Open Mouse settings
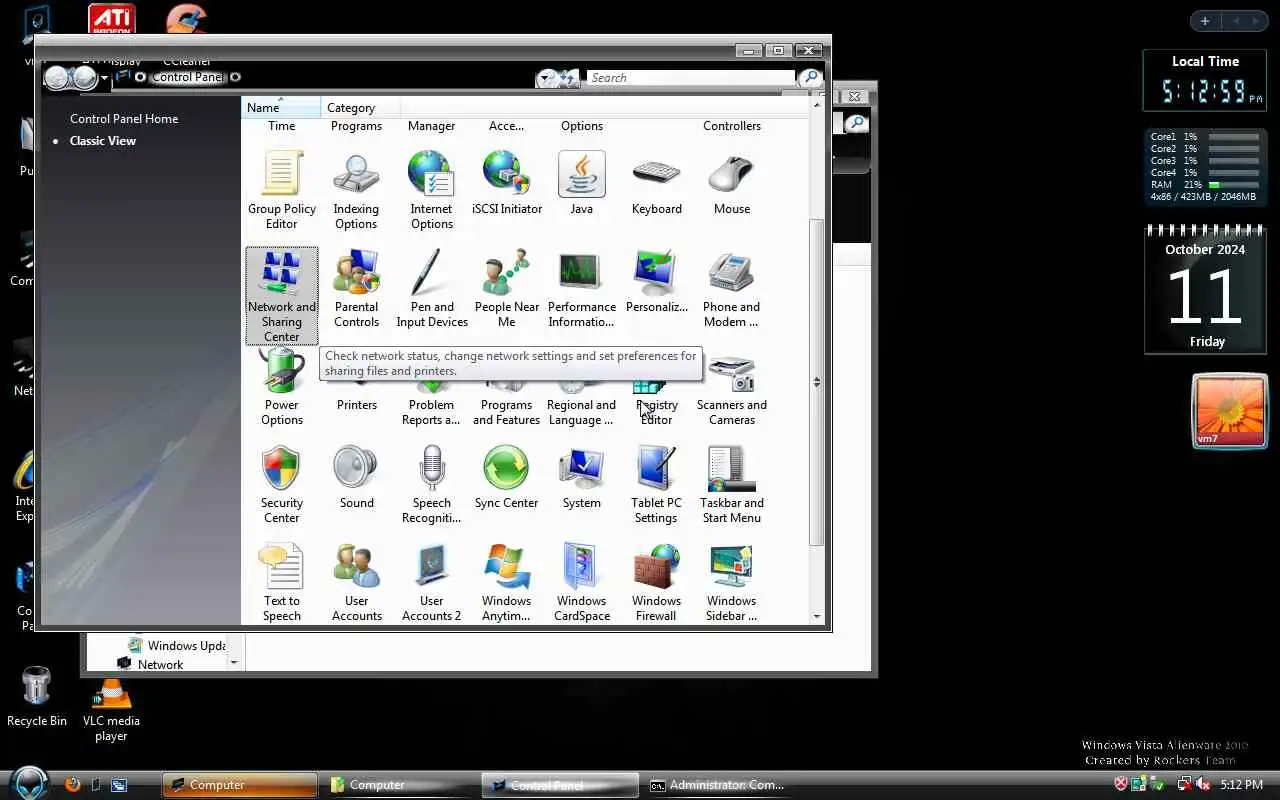 click(731, 184)
